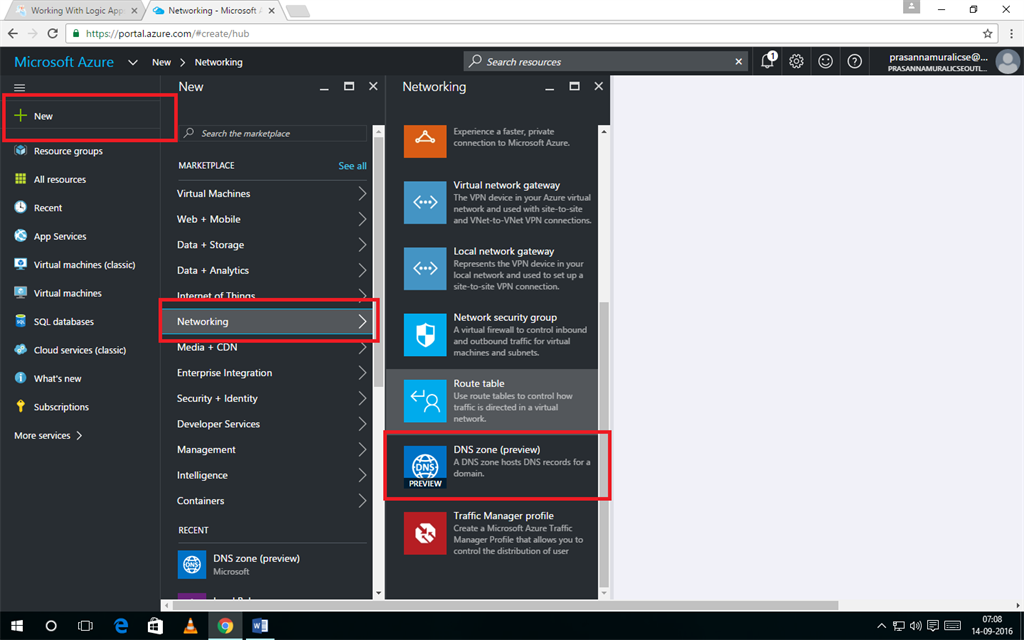This screenshot has height=640, width=1024.
Task: Click the Cloud services (classic) icon
Action: pyautogui.click(x=21, y=349)
